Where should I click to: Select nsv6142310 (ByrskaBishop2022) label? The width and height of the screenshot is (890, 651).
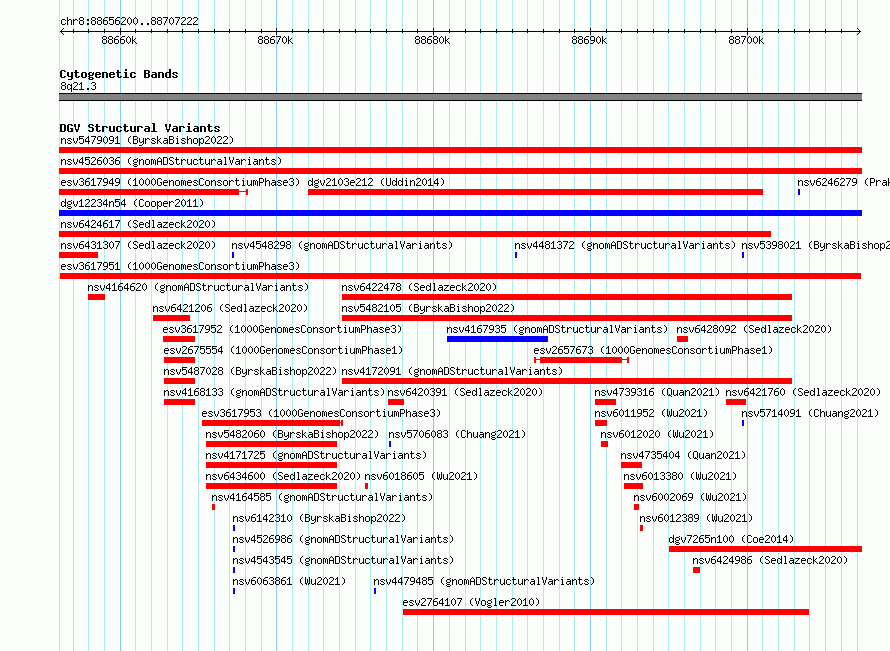click(319, 518)
